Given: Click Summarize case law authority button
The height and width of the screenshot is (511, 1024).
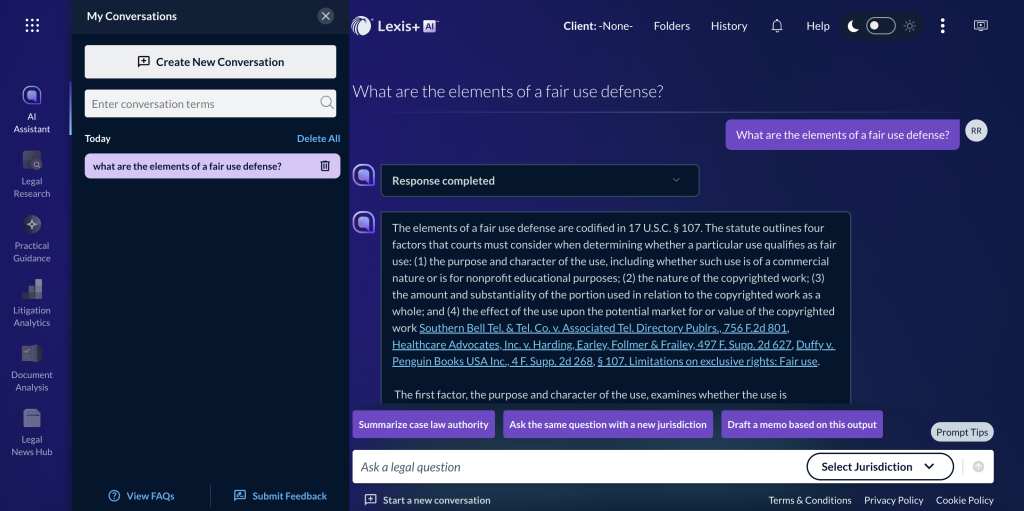Looking at the screenshot, I should [424, 424].
